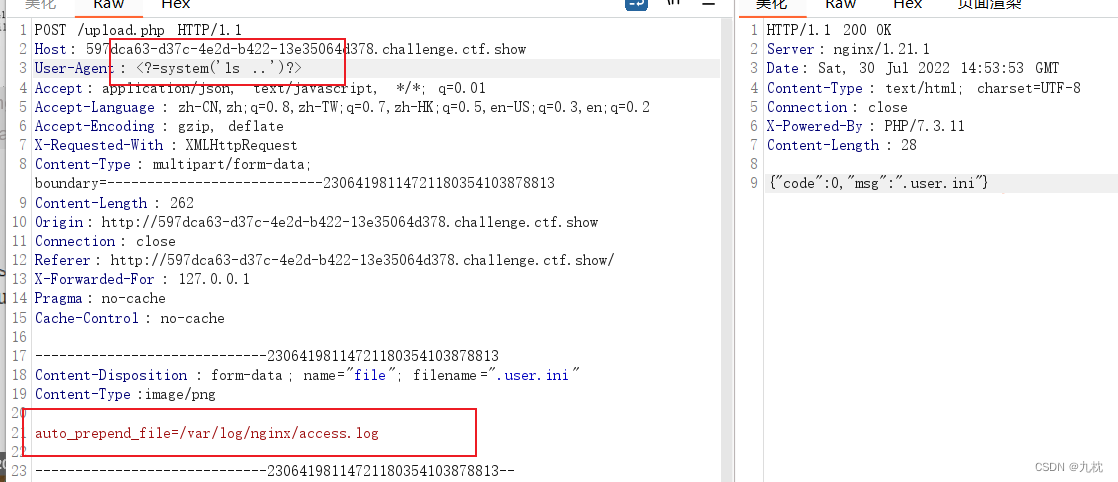Click opening multipart boundary on line 17
The image size is (1118, 482).
[x=267, y=356]
